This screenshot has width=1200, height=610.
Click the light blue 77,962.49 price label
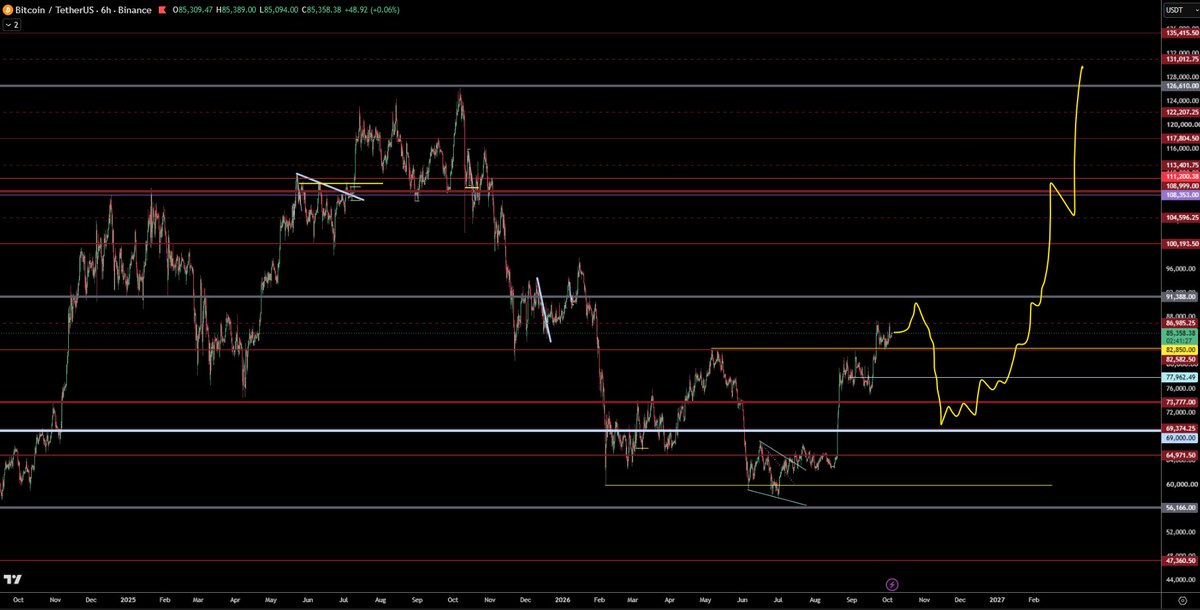(x=1181, y=377)
